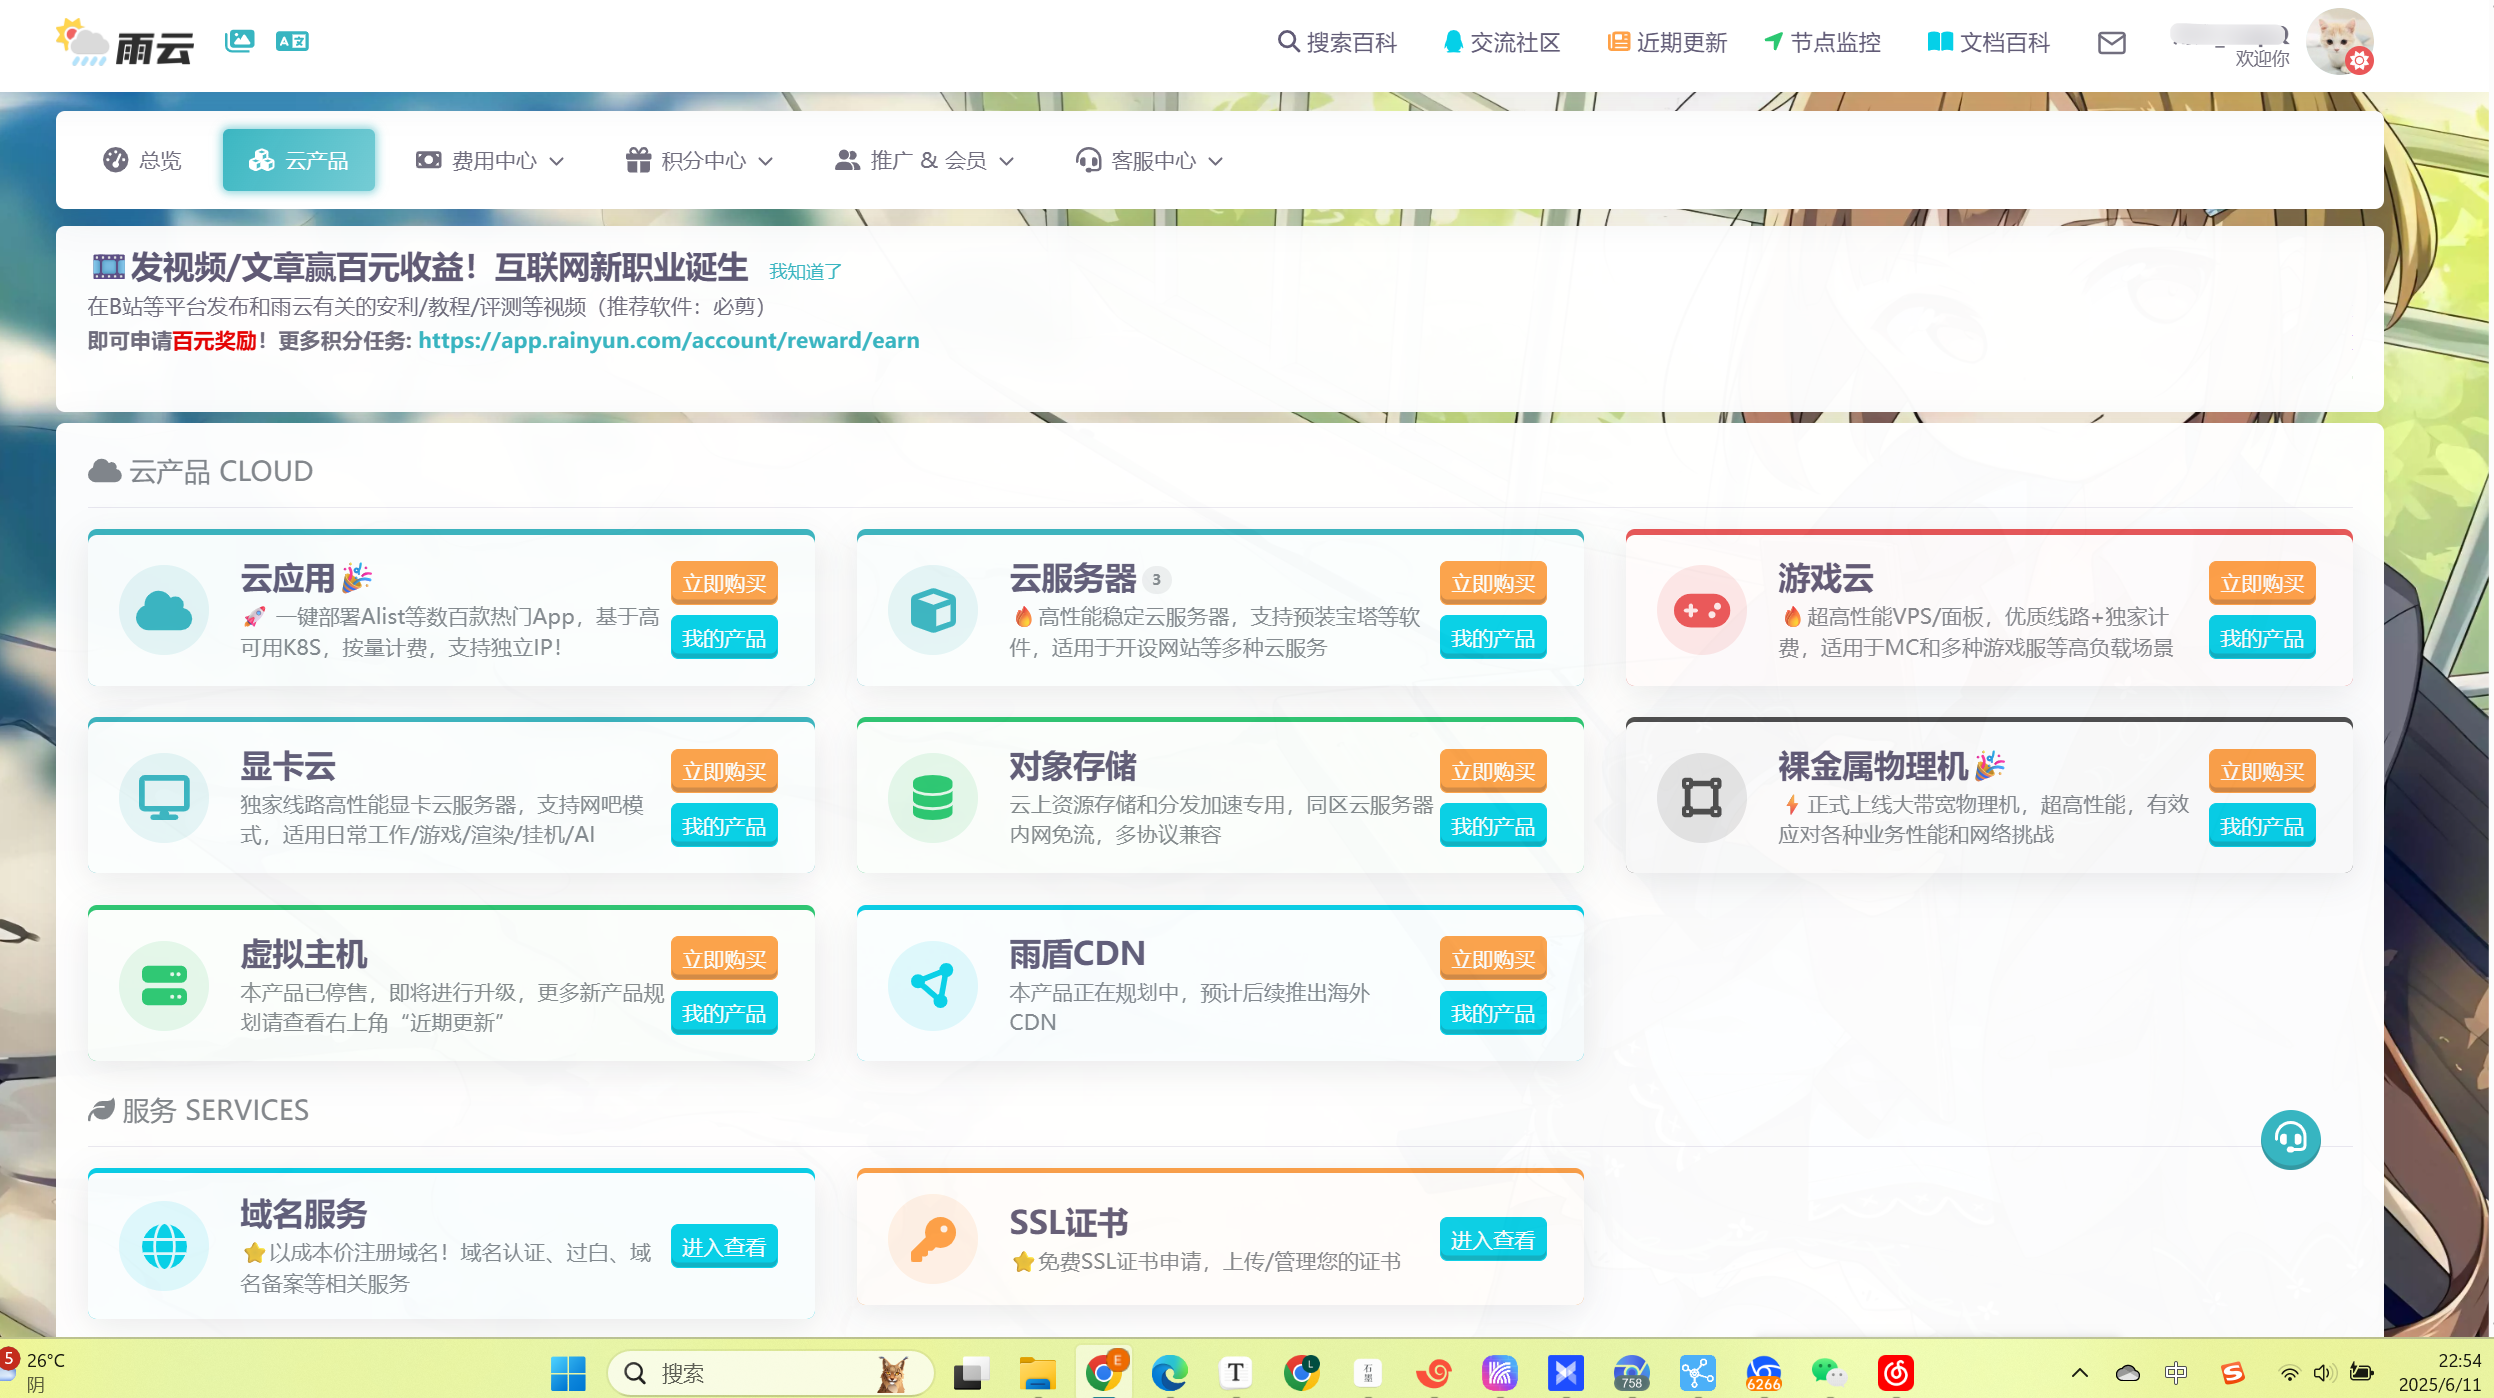The image size is (2494, 1398).
Task: Dismiss the announcement via 我知道了
Action: [x=805, y=272]
